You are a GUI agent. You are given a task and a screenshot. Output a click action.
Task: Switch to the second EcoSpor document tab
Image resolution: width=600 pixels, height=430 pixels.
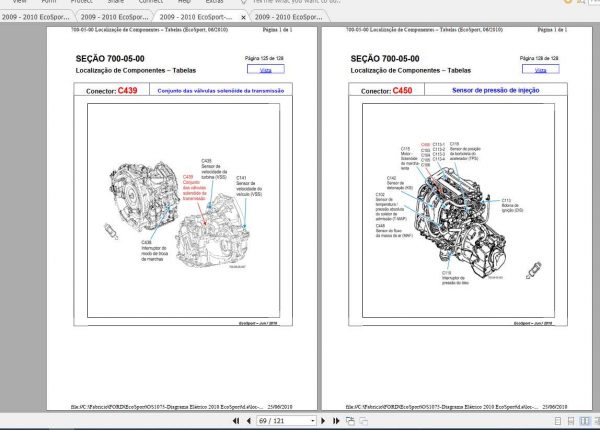point(114,17)
